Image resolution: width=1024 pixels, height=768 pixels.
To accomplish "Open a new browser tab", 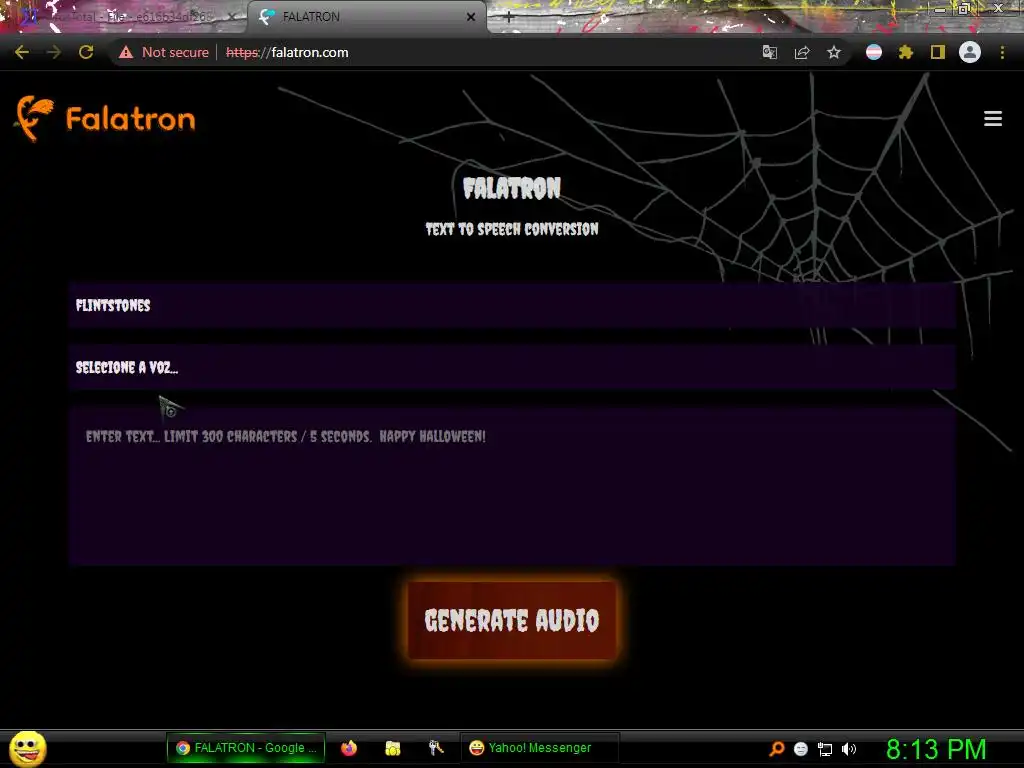I will [509, 18].
